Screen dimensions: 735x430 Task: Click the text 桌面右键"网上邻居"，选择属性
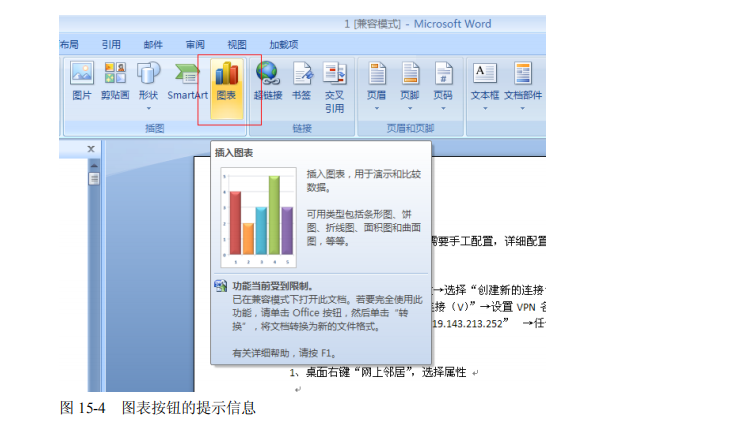point(386,372)
